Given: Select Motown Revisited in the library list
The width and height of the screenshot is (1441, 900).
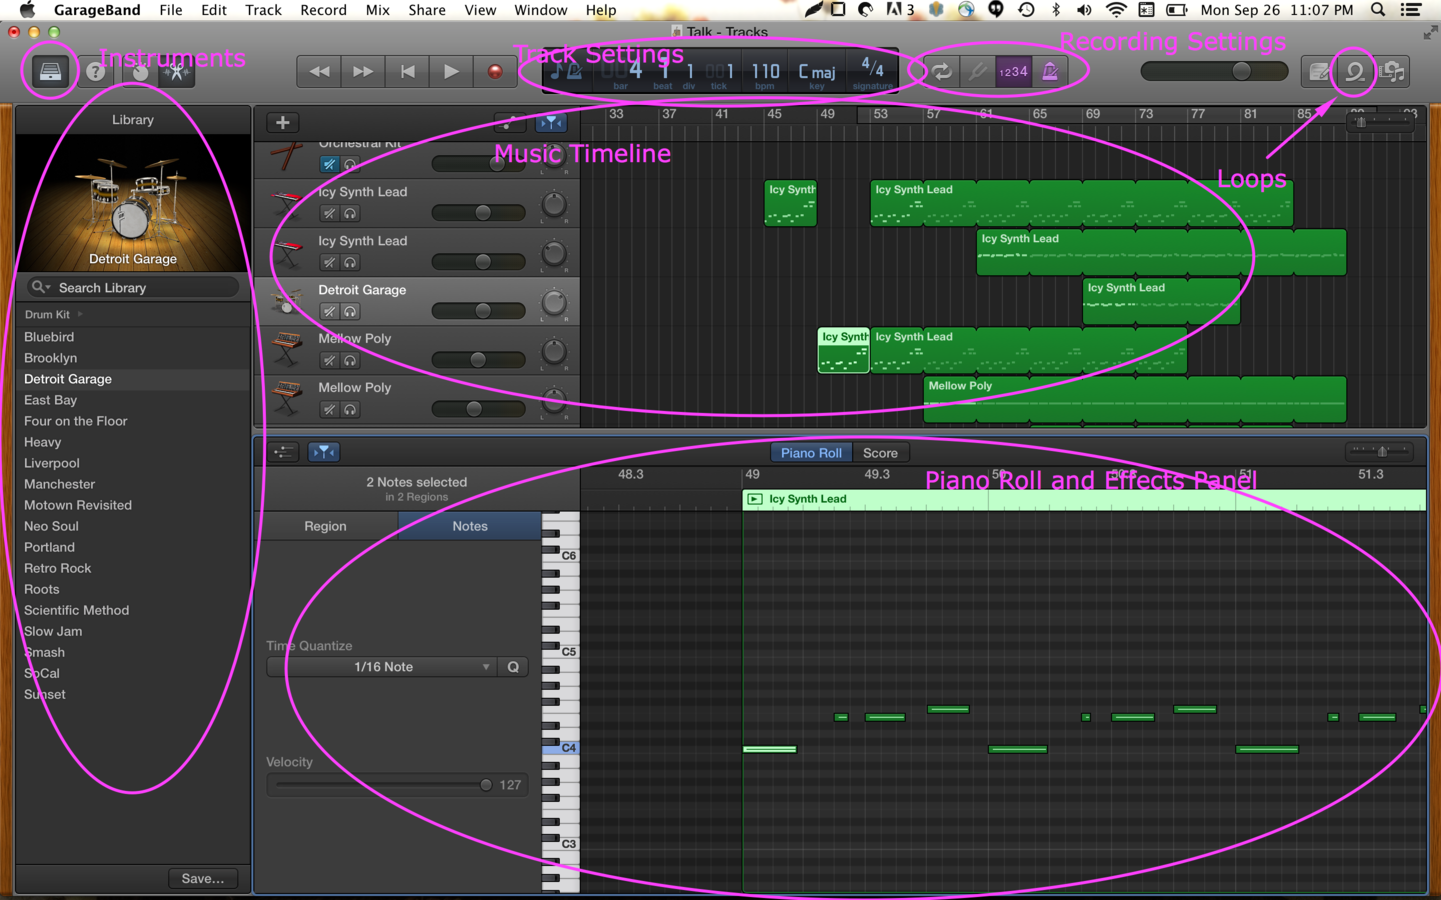Looking at the screenshot, I should (x=78, y=505).
